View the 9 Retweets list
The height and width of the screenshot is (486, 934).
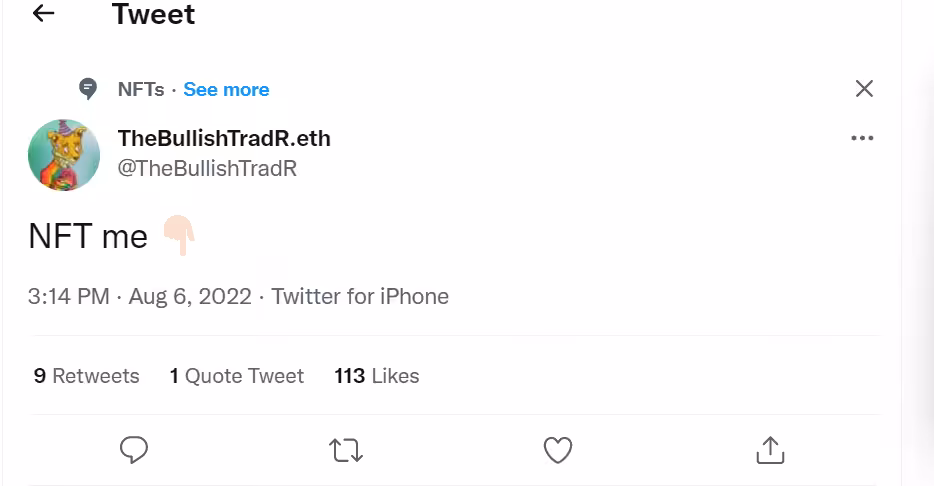[x=86, y=376]
